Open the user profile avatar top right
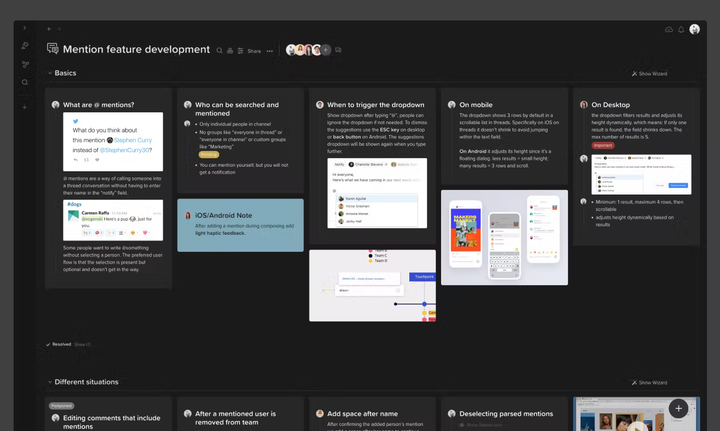Viewport: 720px width, 431px height. 694,29
